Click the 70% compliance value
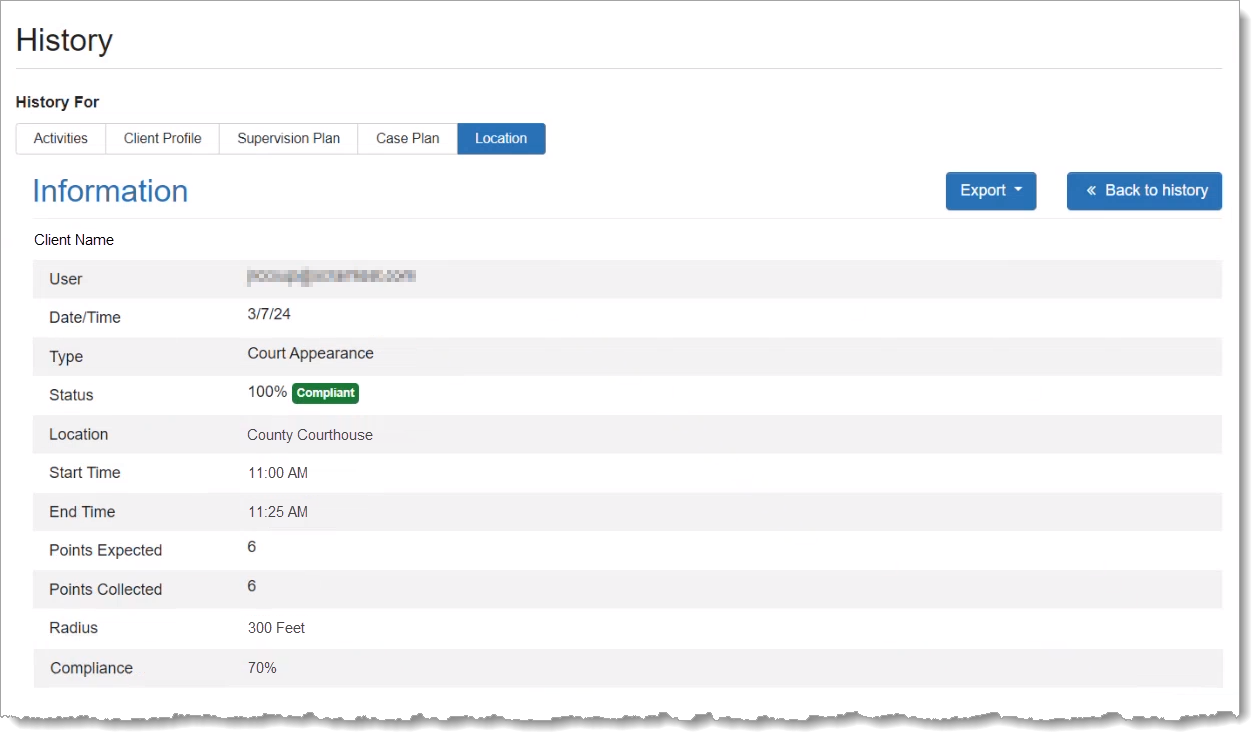The image size is (1260, 741). [262, 667]
